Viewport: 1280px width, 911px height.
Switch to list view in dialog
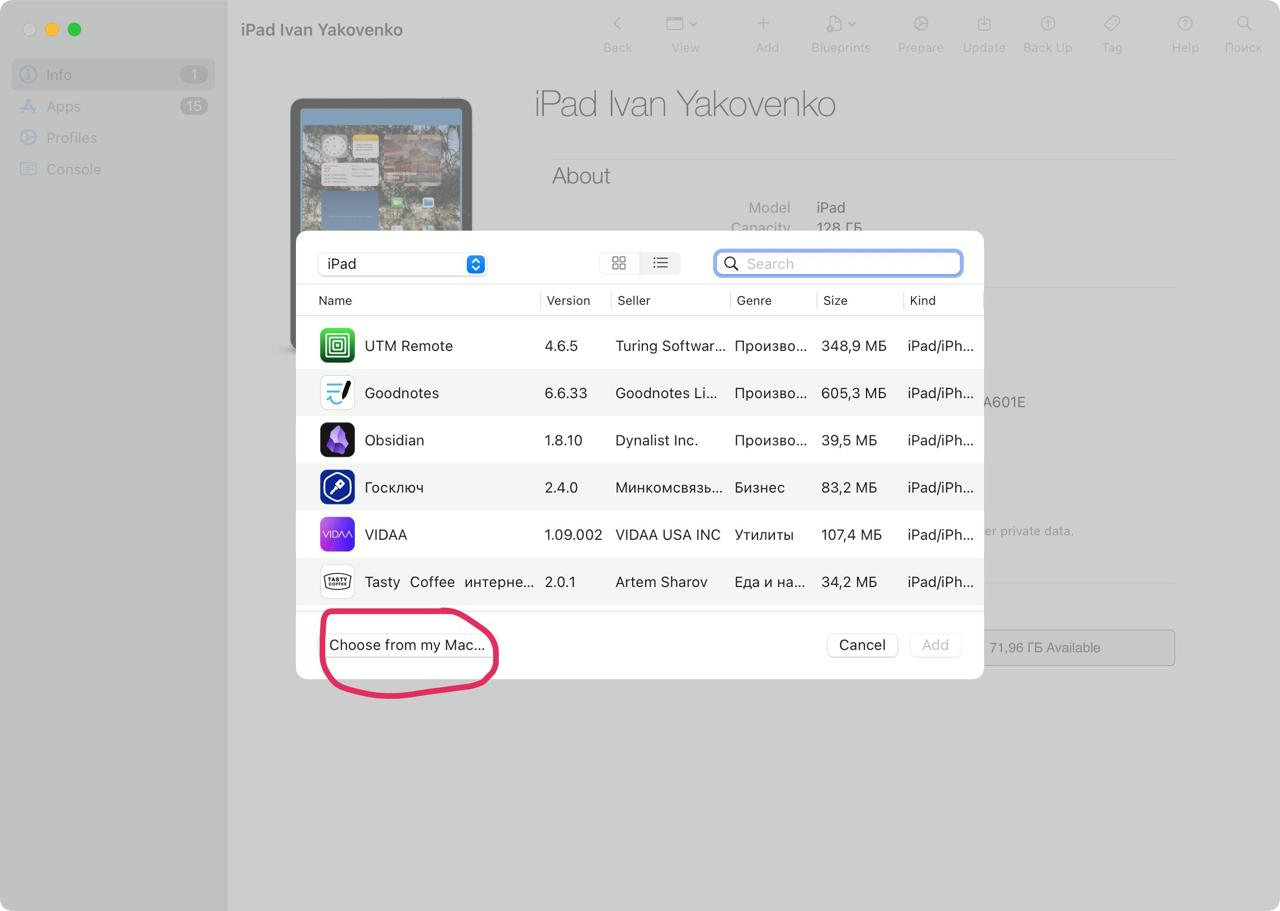point(660,263)
